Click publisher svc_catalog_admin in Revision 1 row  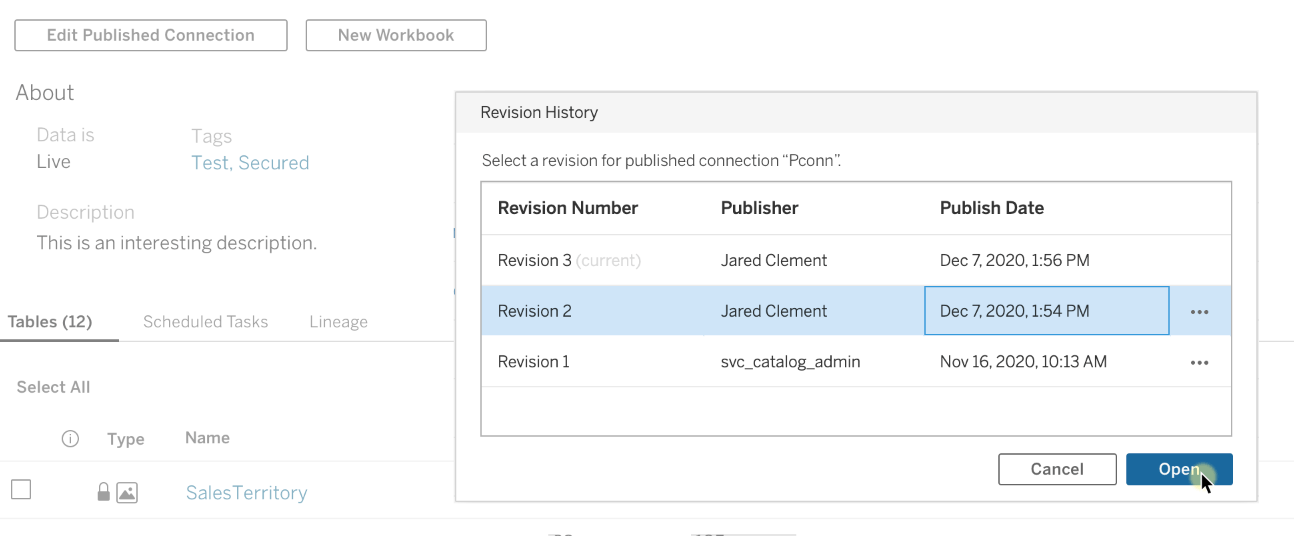coord(790,362)
